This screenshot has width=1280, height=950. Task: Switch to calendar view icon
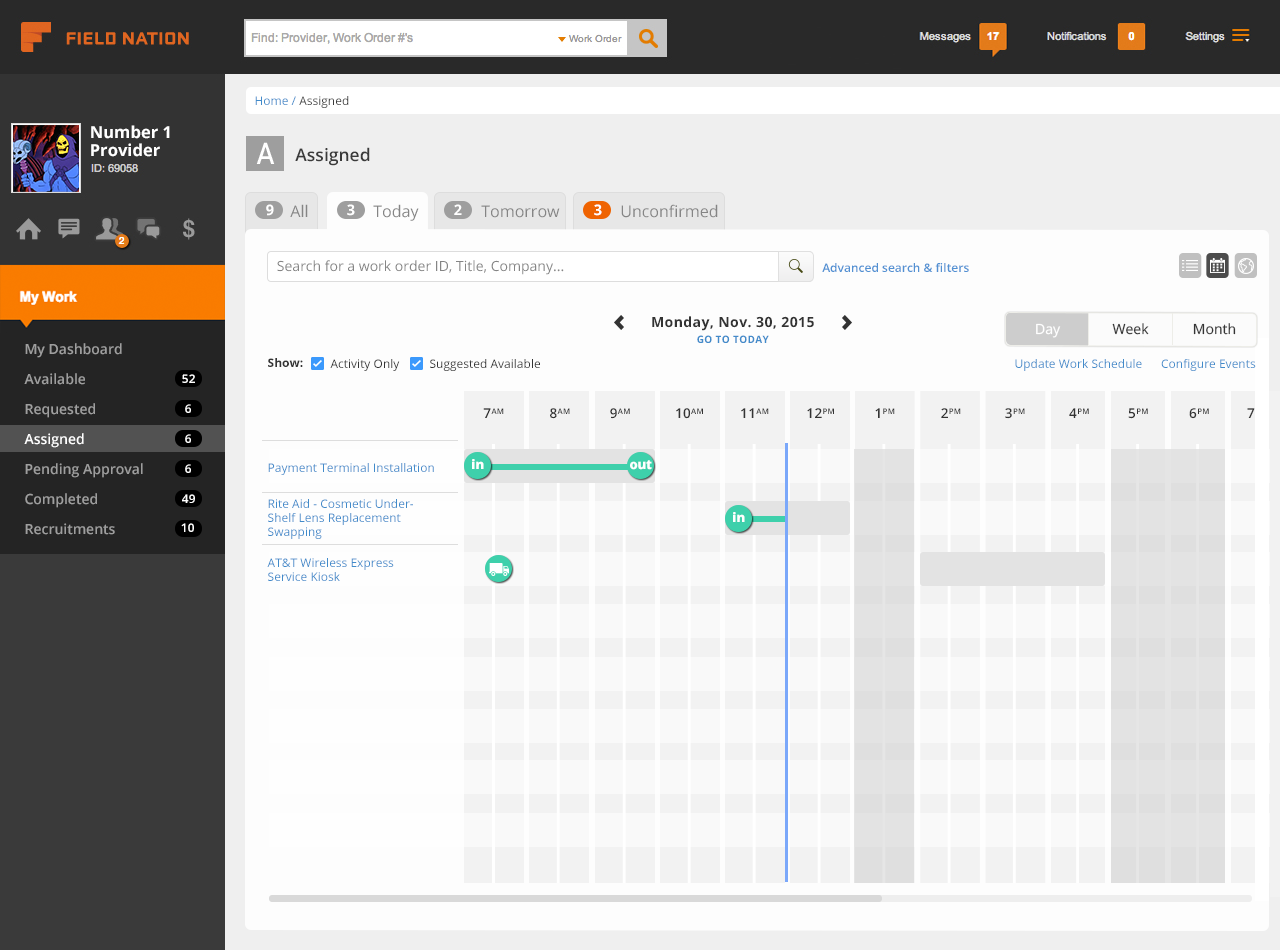click(1217, 266)
